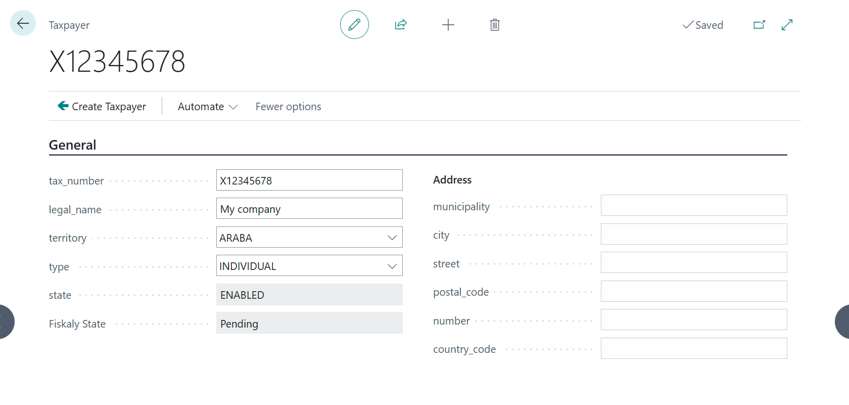Image resolution: width=849 pixels, height=405 pixels.
Task: Click the country_code input field
Action: point(693,349)
